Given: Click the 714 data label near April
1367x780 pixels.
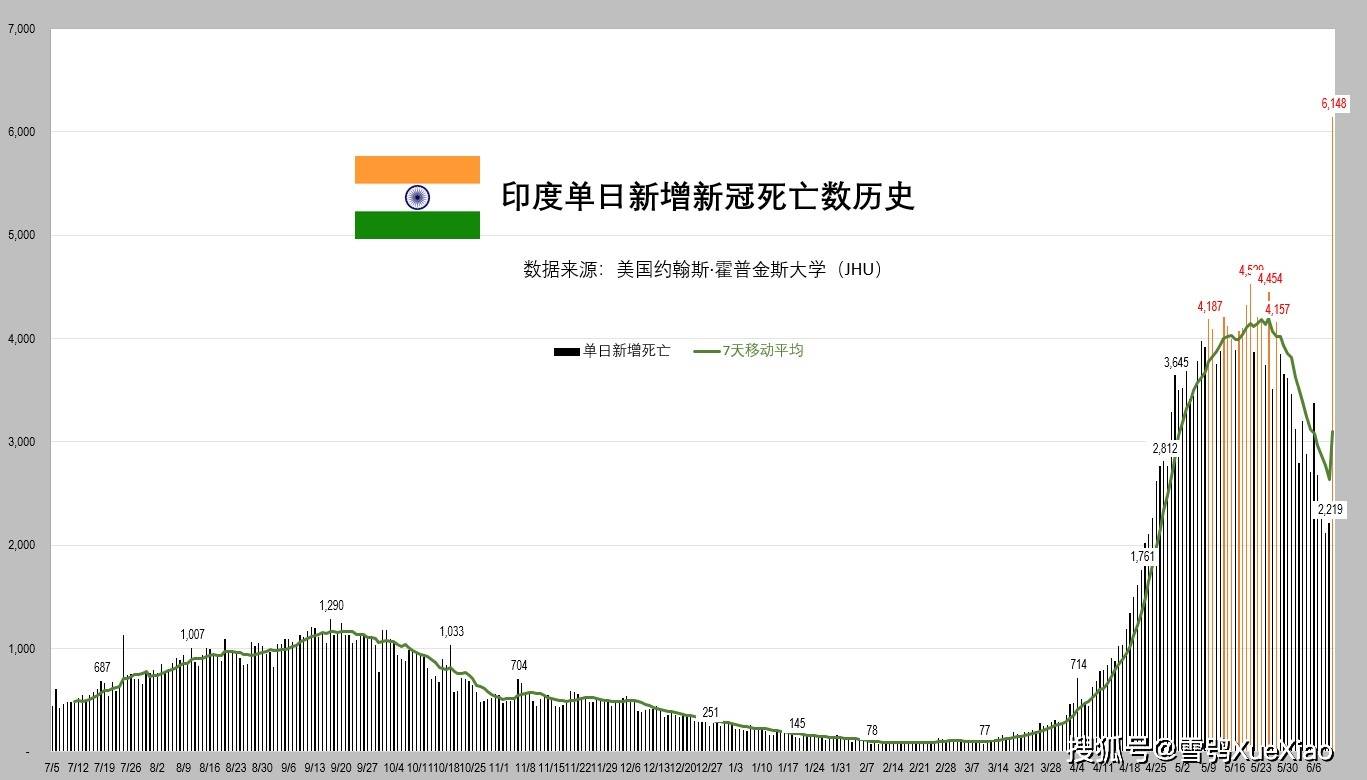Looking at the screenshot, I should click(1078, 665).
